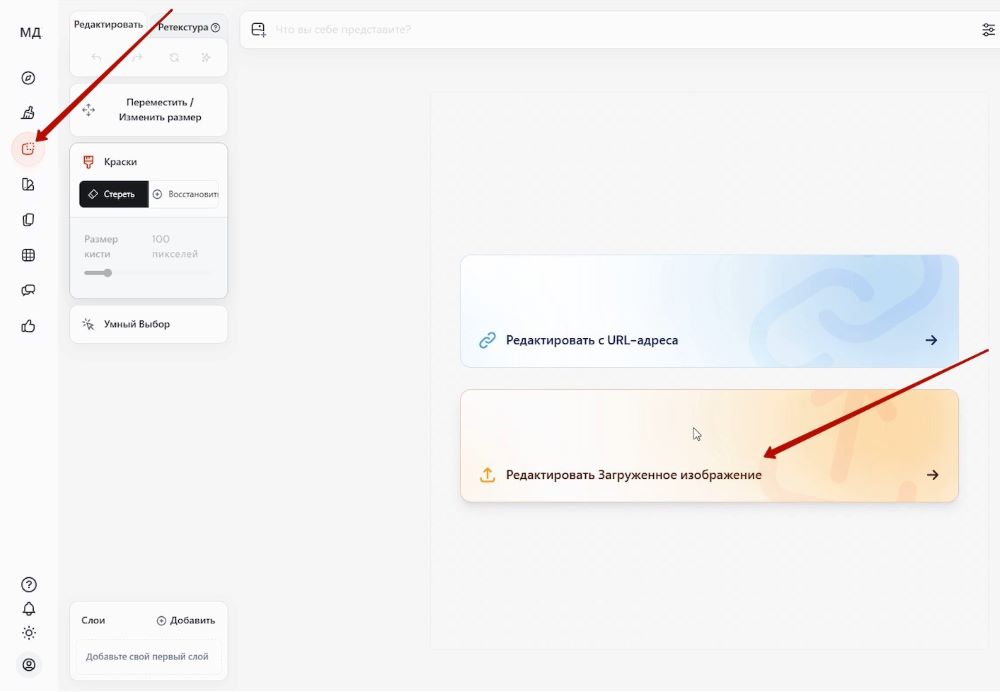Open the compass Explore icon in sidebar

tap(29, 78)
